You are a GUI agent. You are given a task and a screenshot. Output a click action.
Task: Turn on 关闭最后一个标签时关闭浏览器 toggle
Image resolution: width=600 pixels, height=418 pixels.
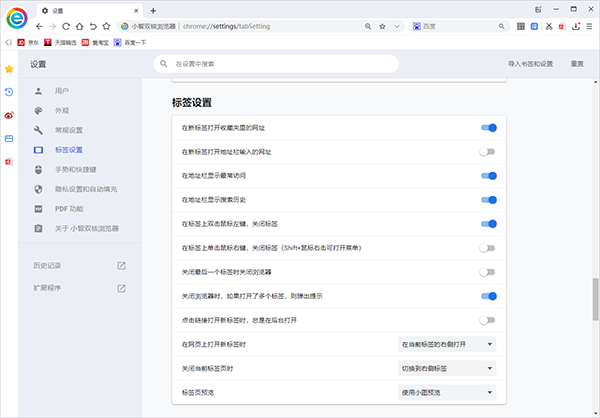[487, 272]
